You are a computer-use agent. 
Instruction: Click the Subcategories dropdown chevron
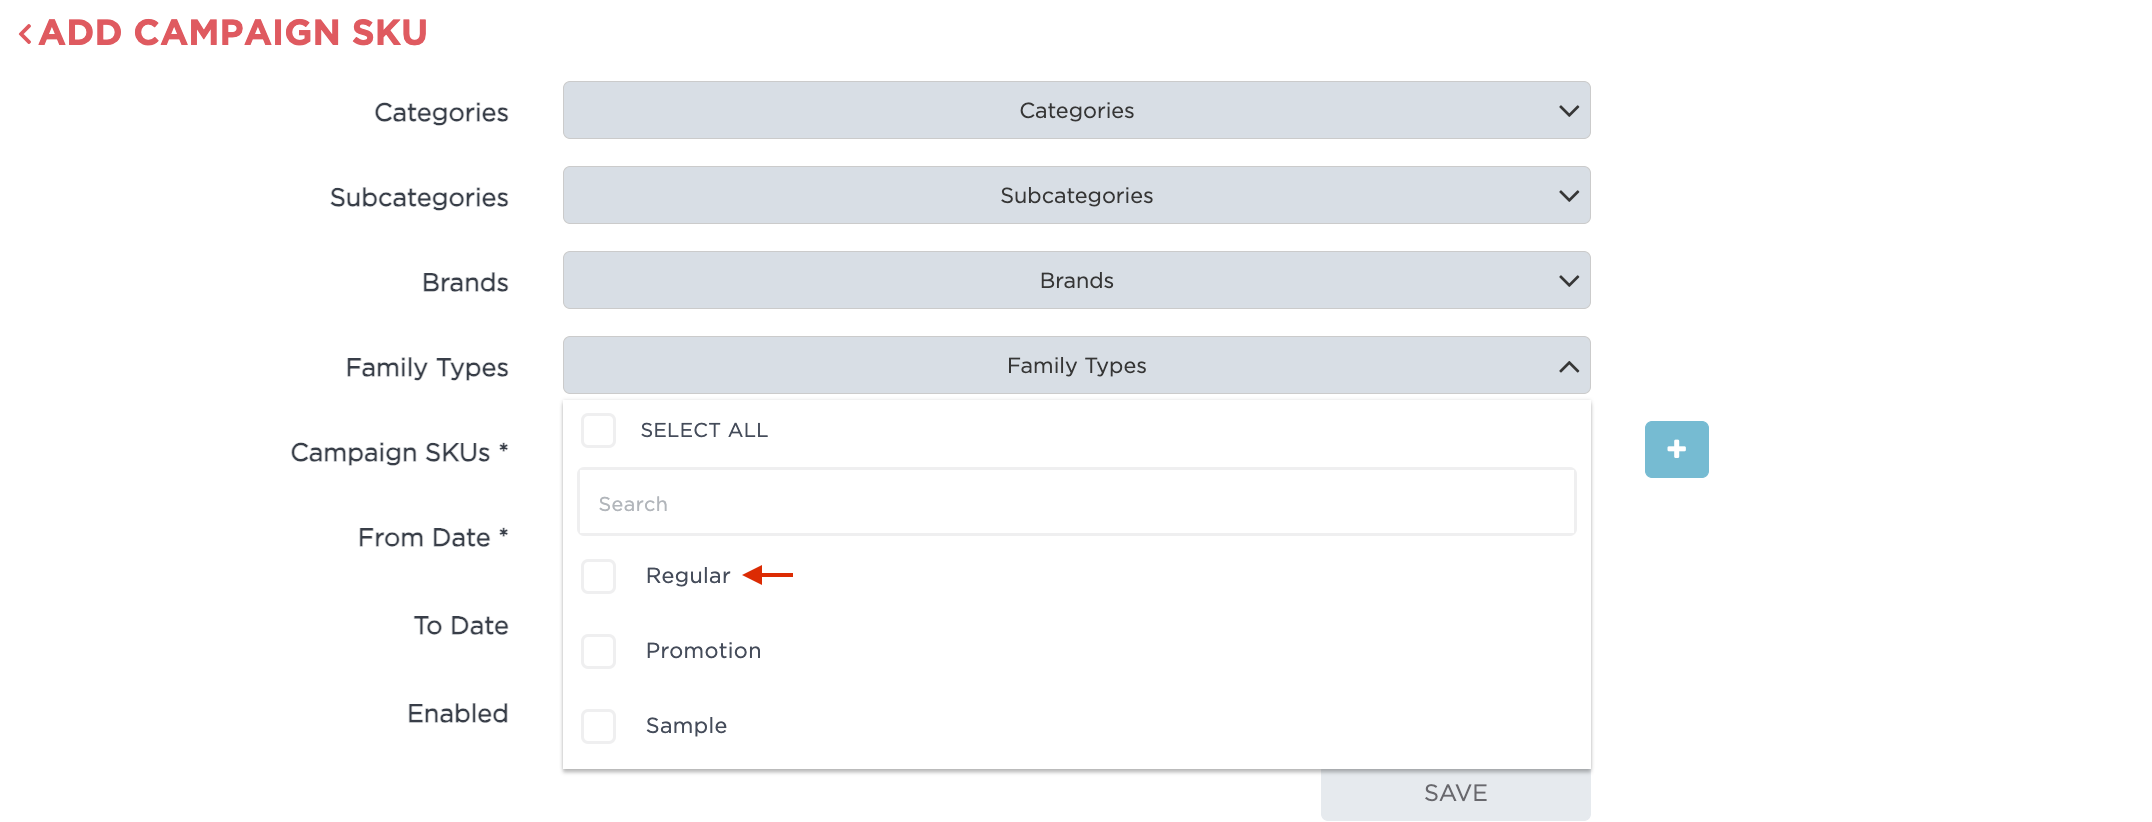point(1568,195)
